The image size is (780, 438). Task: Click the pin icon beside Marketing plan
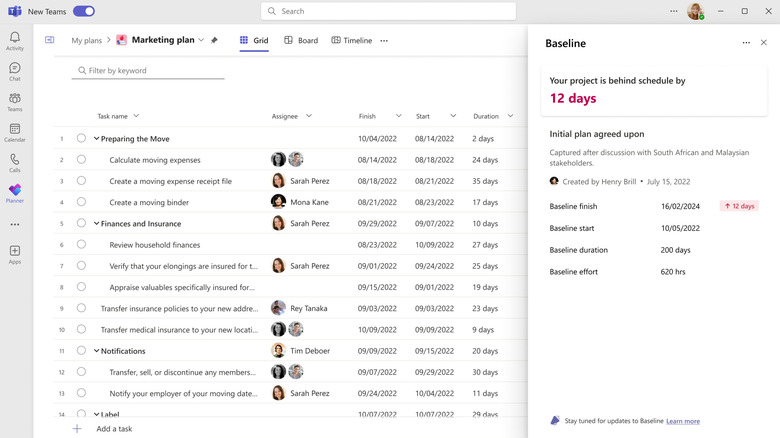[x=214, y=41]
